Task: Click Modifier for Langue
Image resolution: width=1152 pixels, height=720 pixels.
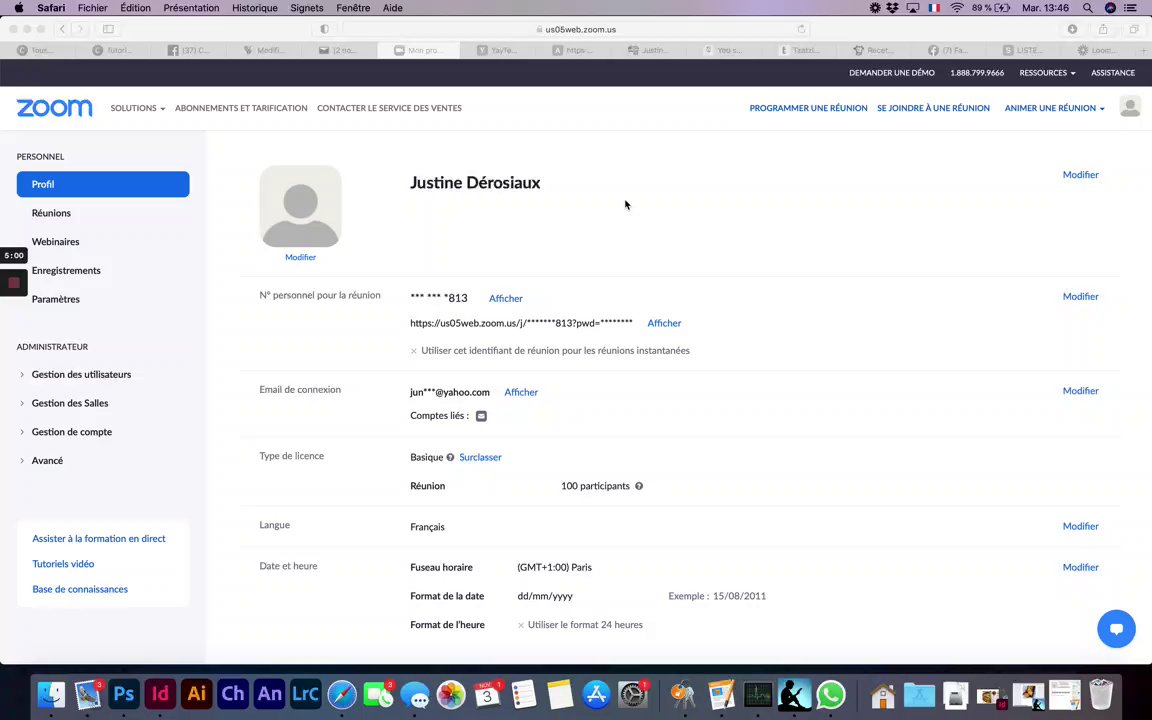Action: coord(1081,526)
